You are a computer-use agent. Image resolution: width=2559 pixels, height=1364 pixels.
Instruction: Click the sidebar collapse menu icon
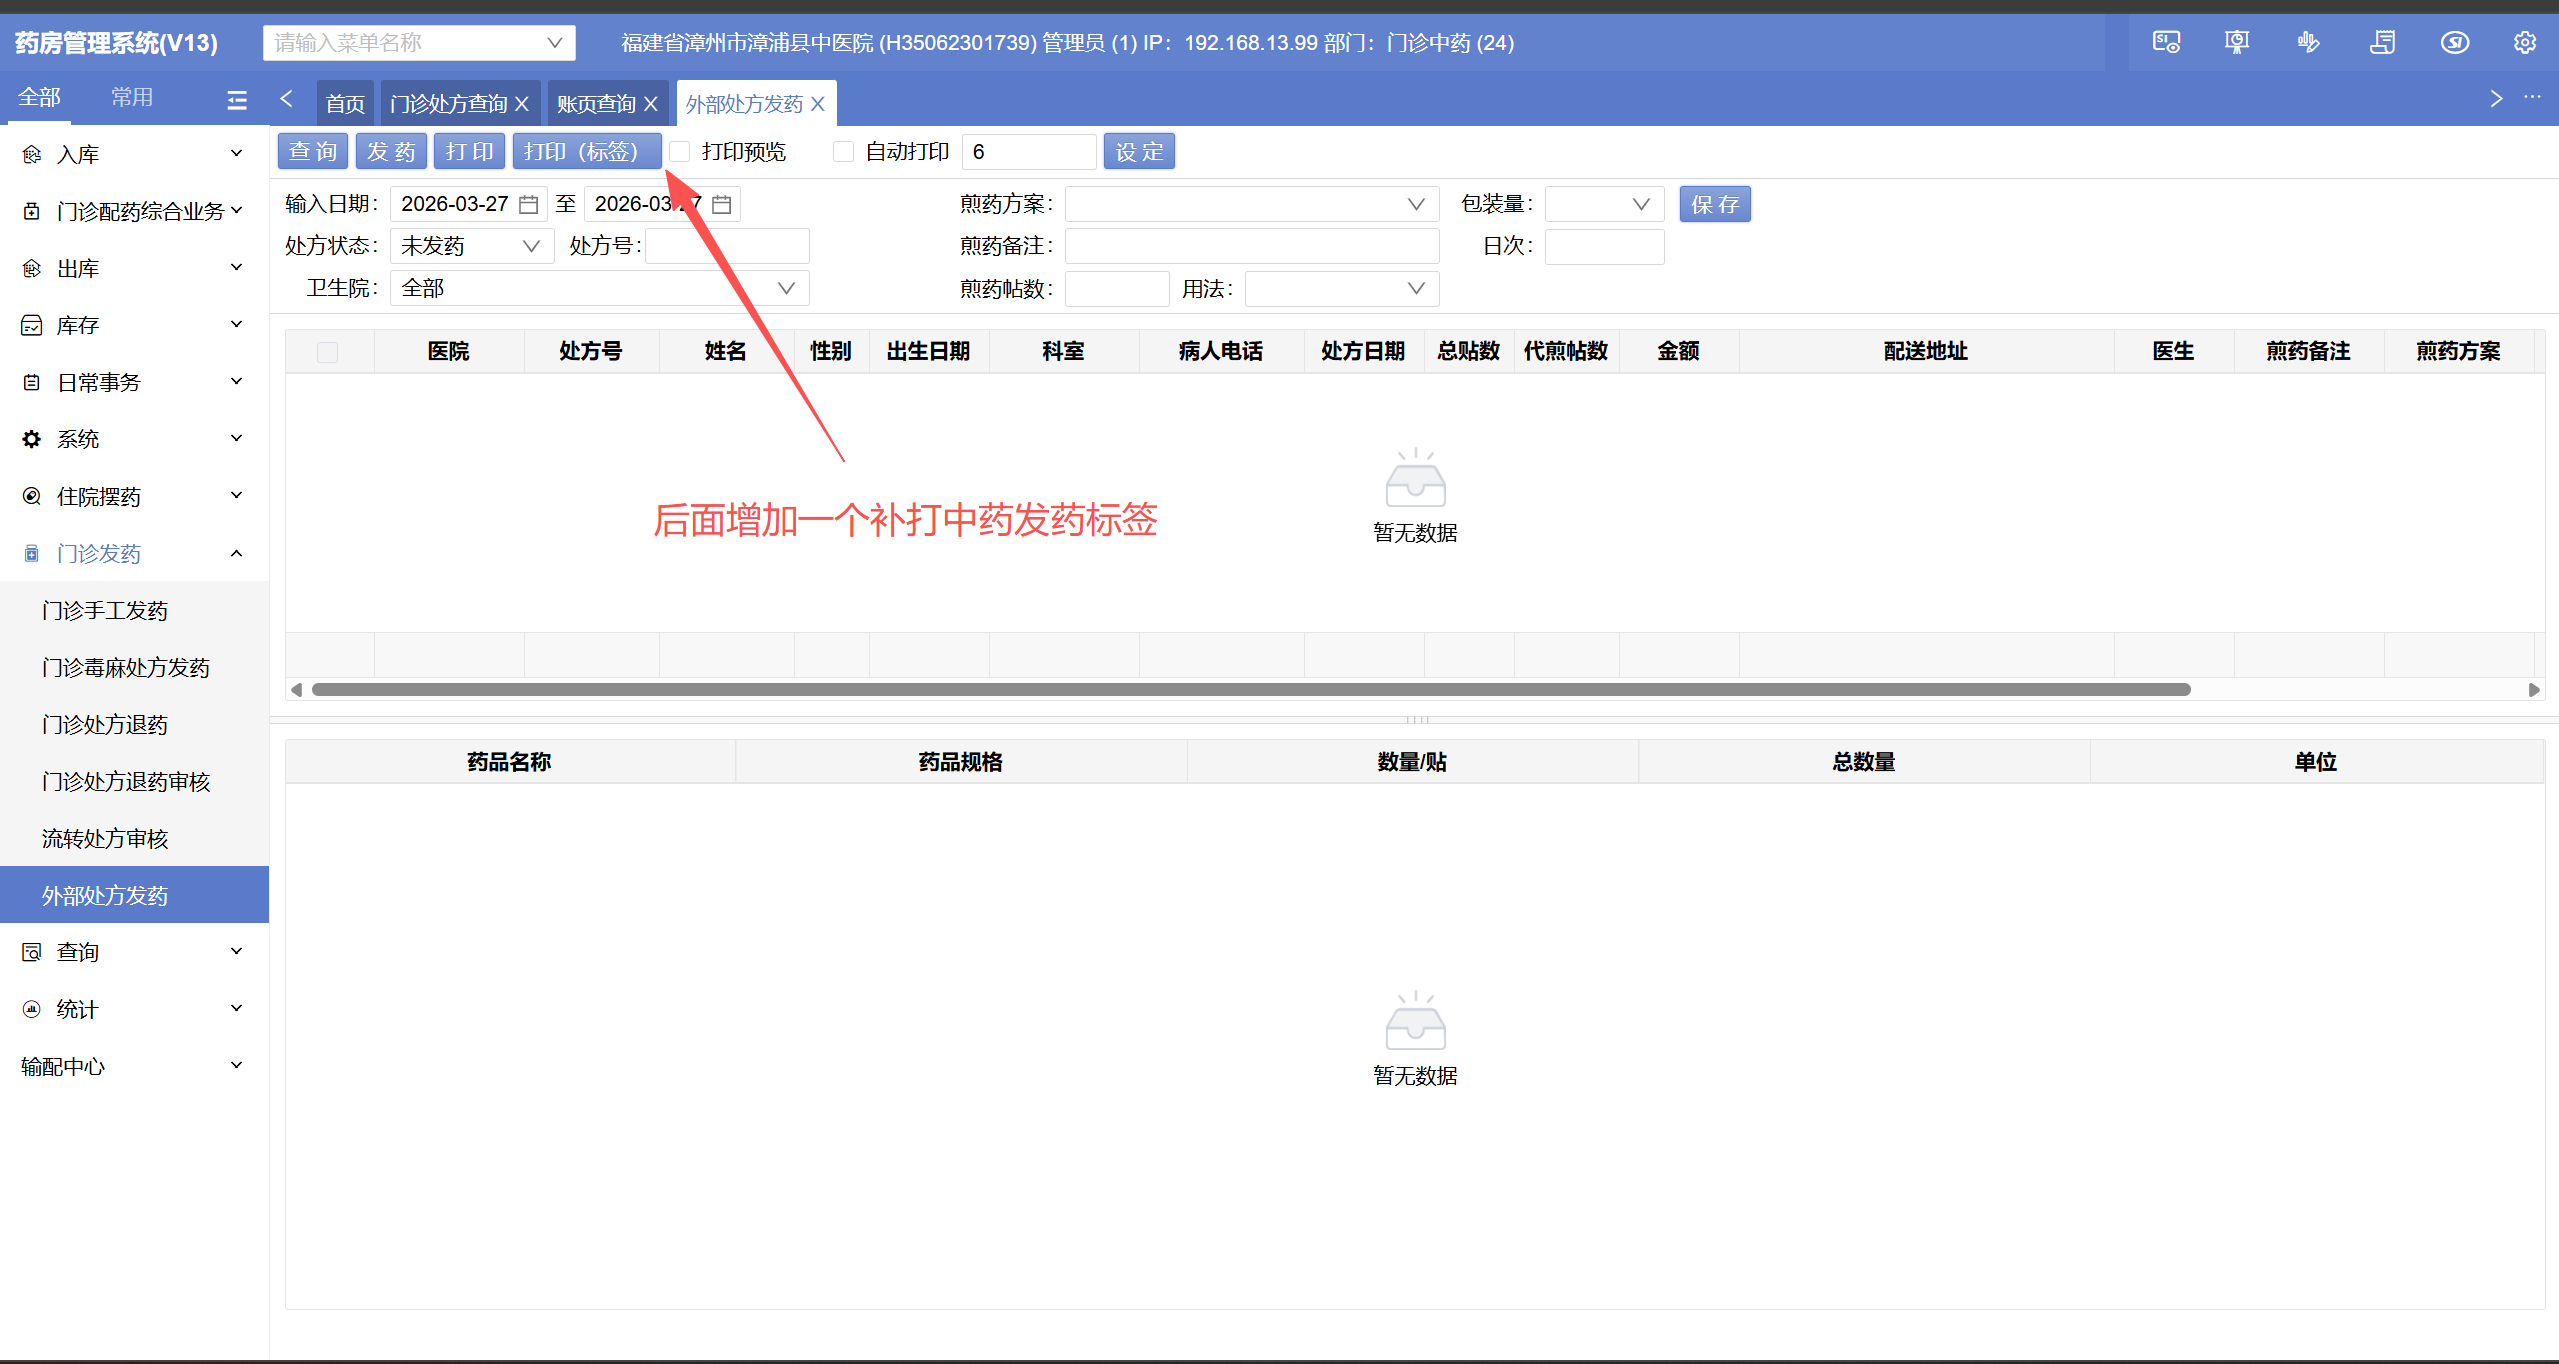point(237,99)
